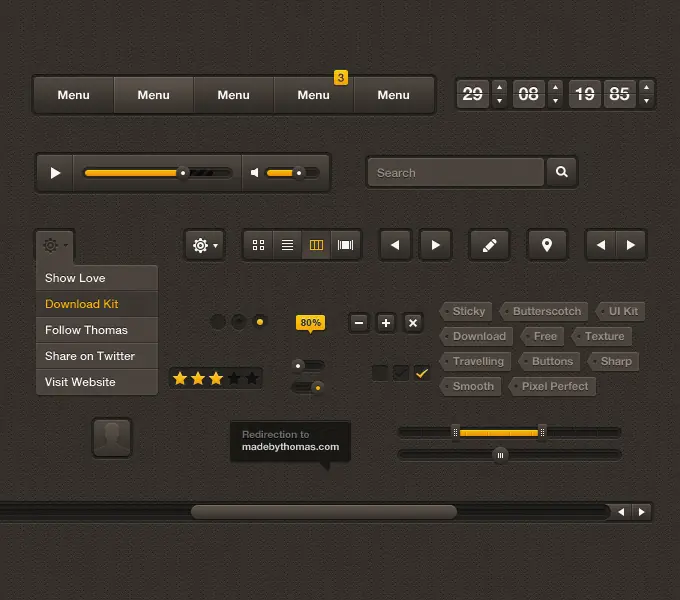This screenshot has width=680, height=600.
Task: Select the first dark radio button
Action: (218, 322)
